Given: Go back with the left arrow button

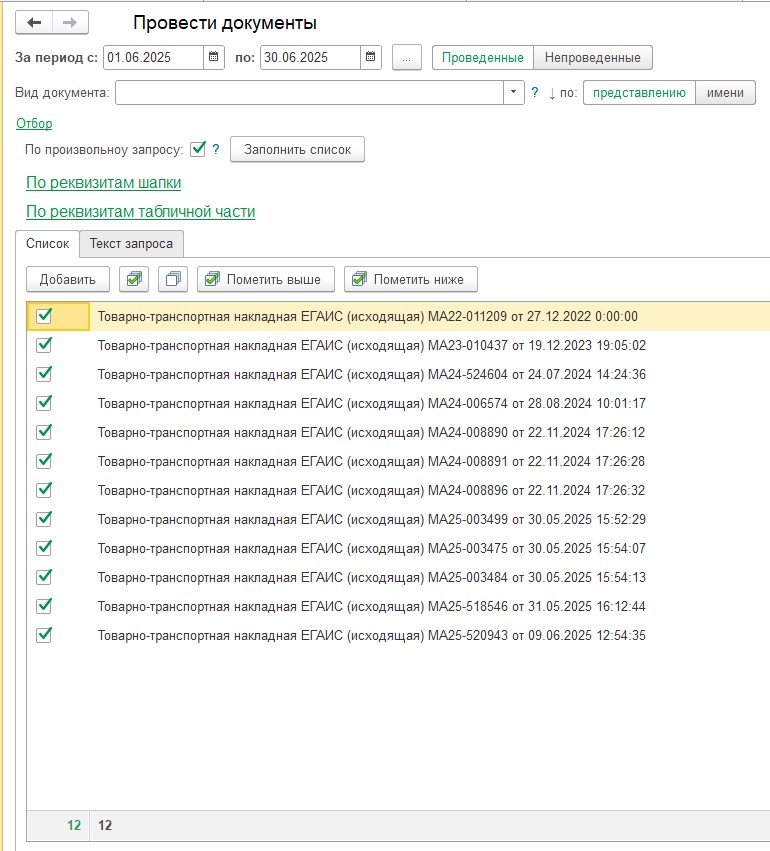Looking at the screenshot, I should pos(34,23).
